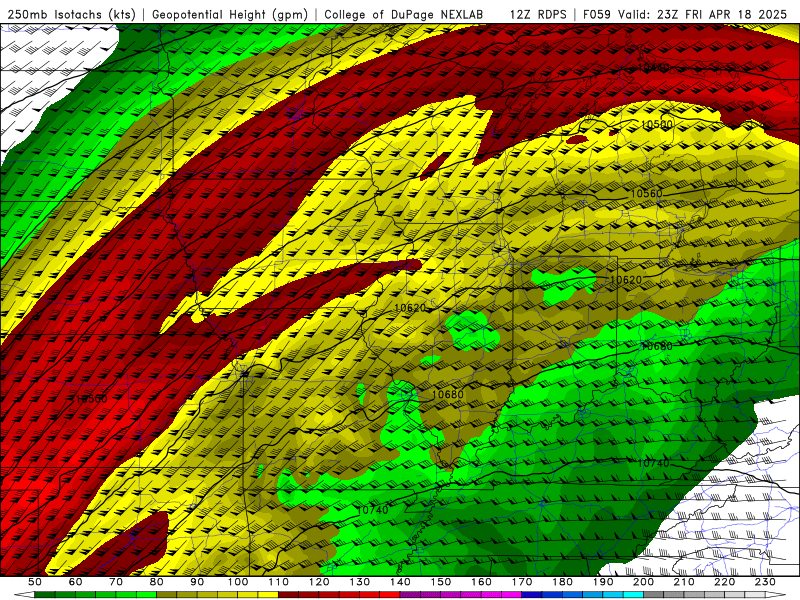Click the '210' color scale value
This screenshot has width=800, height=600.
tap(684, 582)
